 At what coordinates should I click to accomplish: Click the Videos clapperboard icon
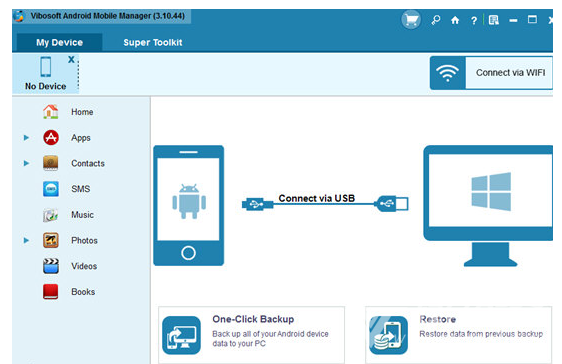pyautogui.click(x=51, y=266)
